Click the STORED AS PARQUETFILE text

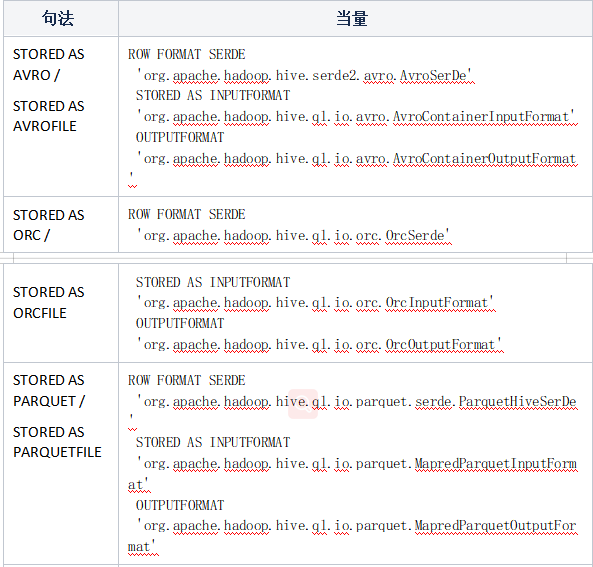[57, 442]
